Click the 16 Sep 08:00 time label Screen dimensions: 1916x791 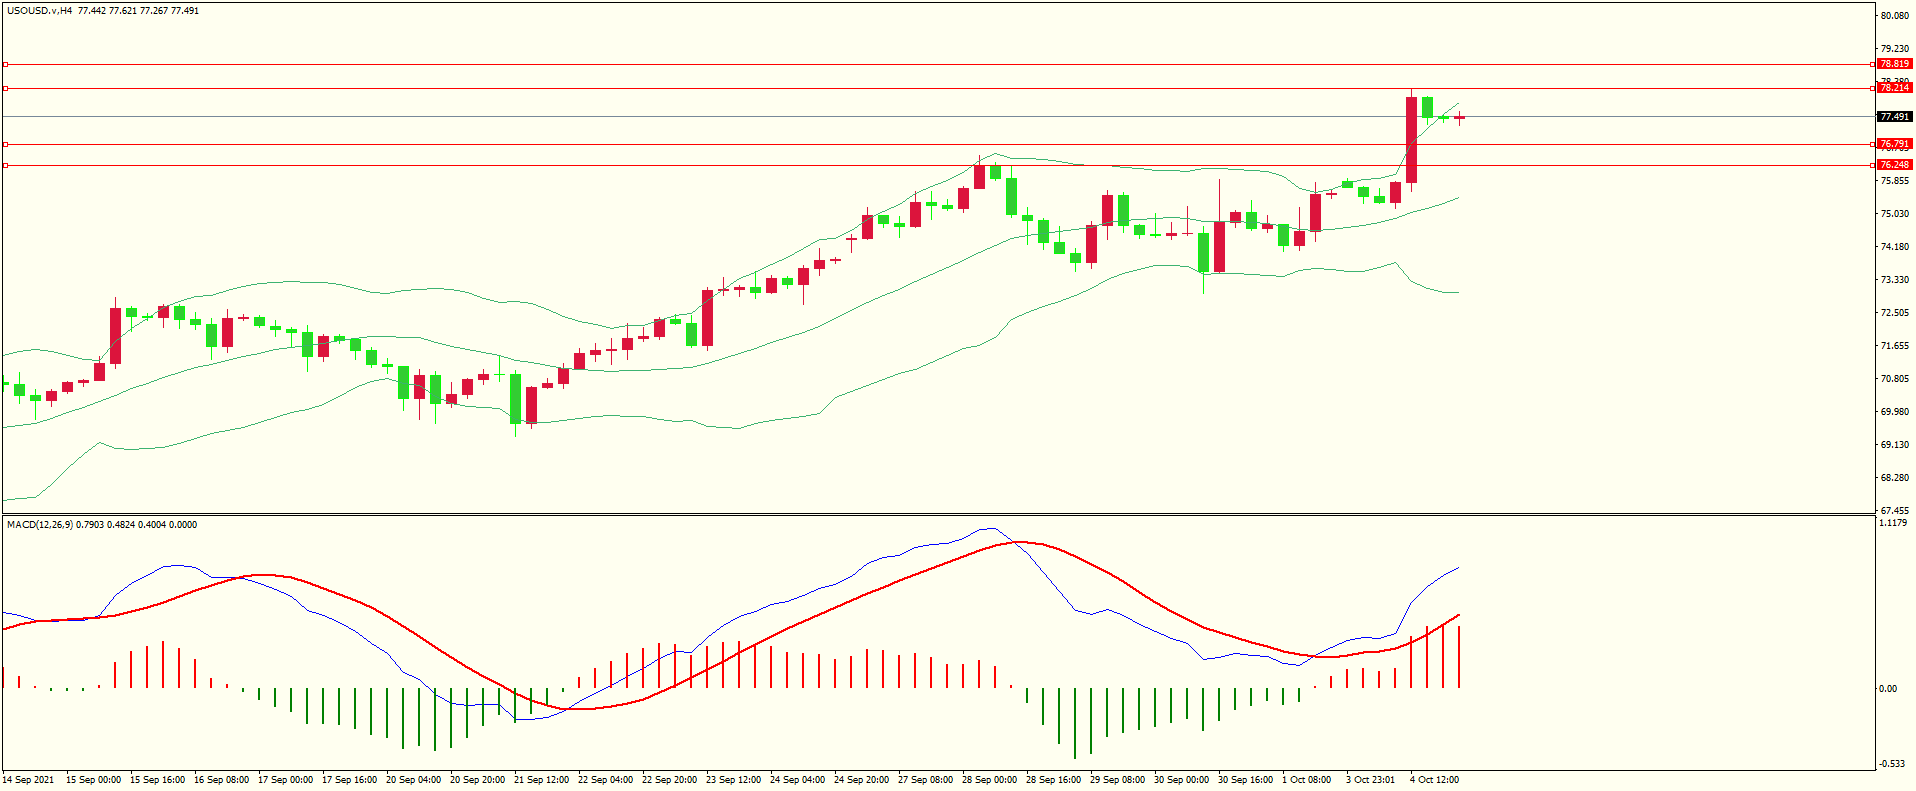pos(222,780)
